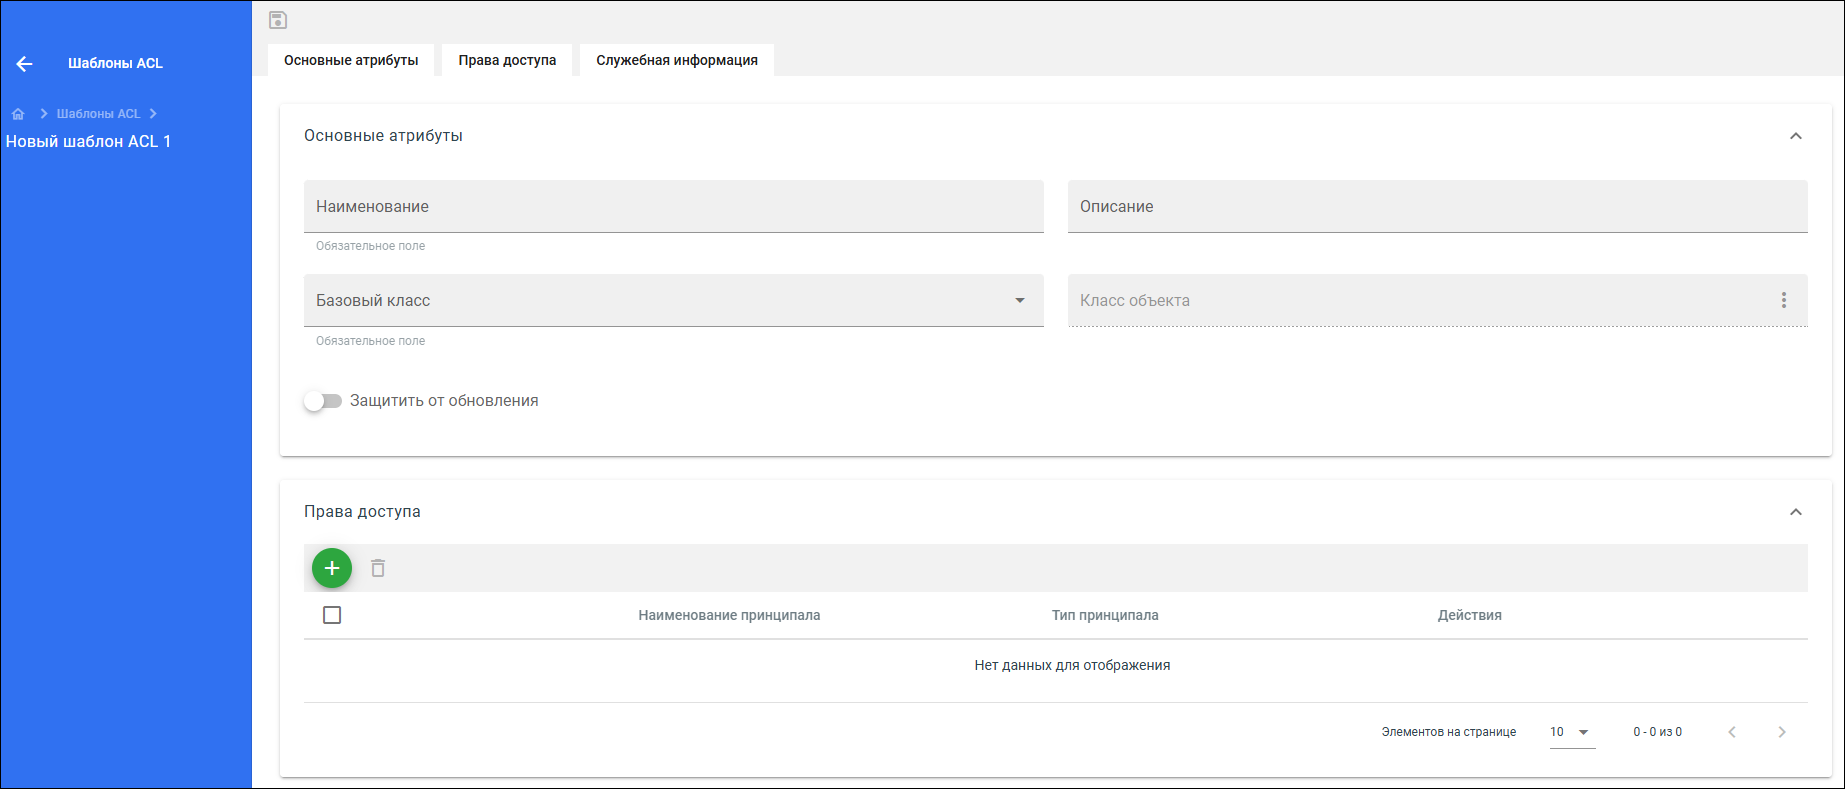Go to previous table page
The width and height of the screenshot is (1845, 789).
coord(1732,732)
